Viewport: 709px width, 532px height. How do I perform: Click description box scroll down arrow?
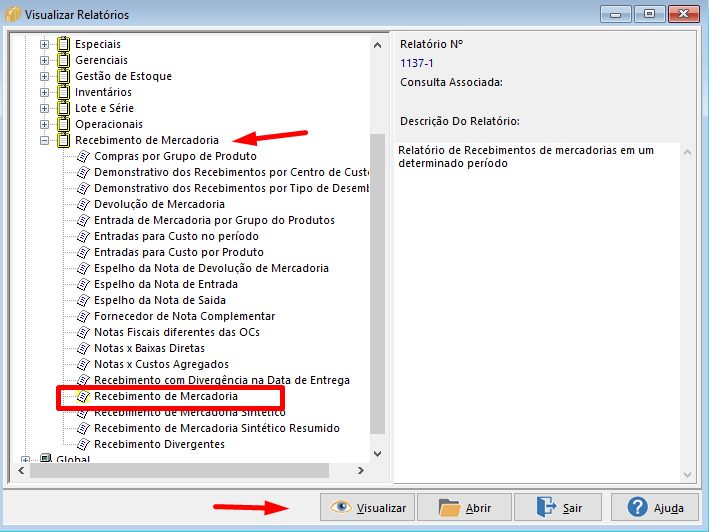coord(687,475)
